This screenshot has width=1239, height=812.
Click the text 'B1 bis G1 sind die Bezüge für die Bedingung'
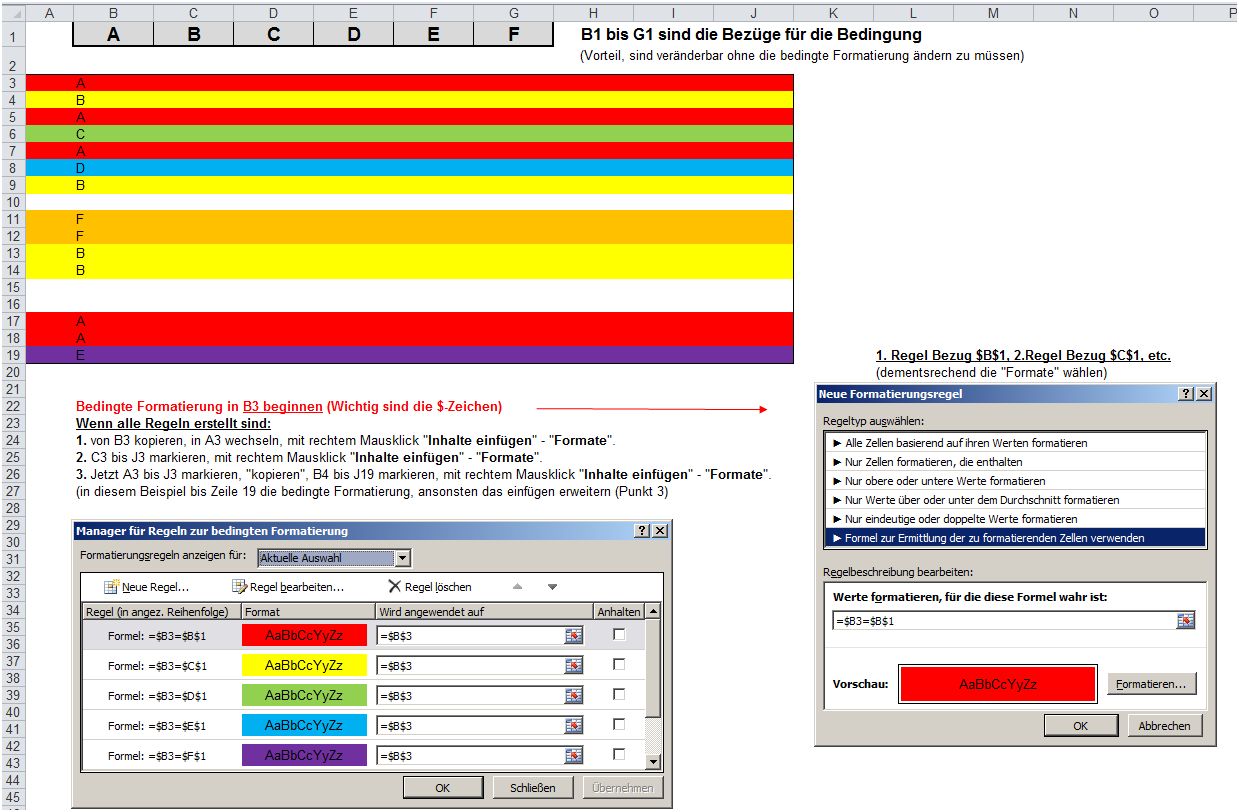[751, 34]
